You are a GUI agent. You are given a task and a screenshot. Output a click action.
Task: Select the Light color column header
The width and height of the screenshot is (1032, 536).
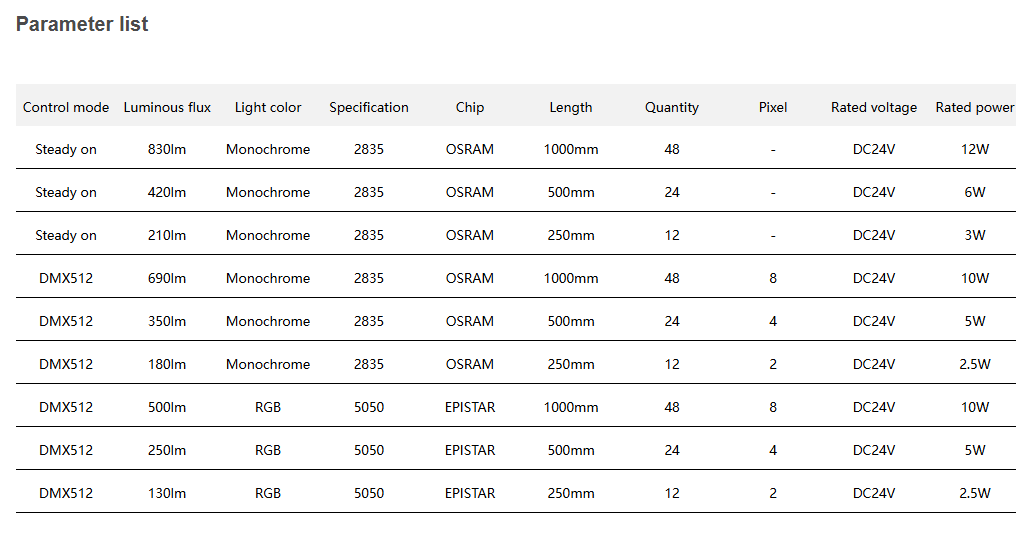268,107
